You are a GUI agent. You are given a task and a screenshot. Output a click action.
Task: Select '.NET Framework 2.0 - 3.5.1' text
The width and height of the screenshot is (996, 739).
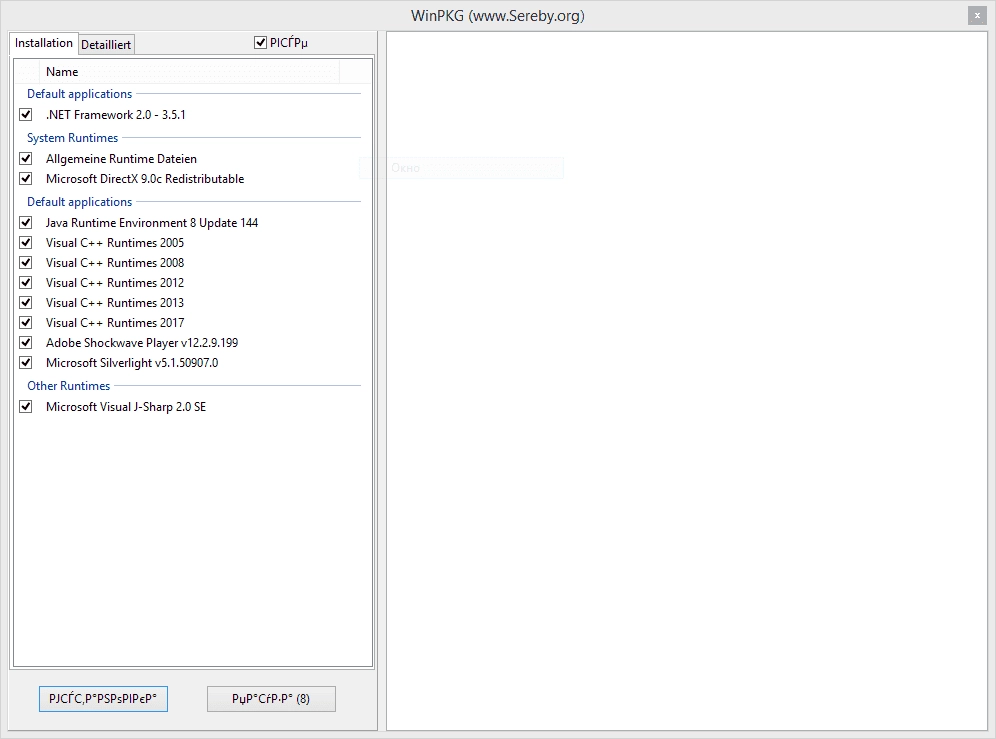(116, 115)
